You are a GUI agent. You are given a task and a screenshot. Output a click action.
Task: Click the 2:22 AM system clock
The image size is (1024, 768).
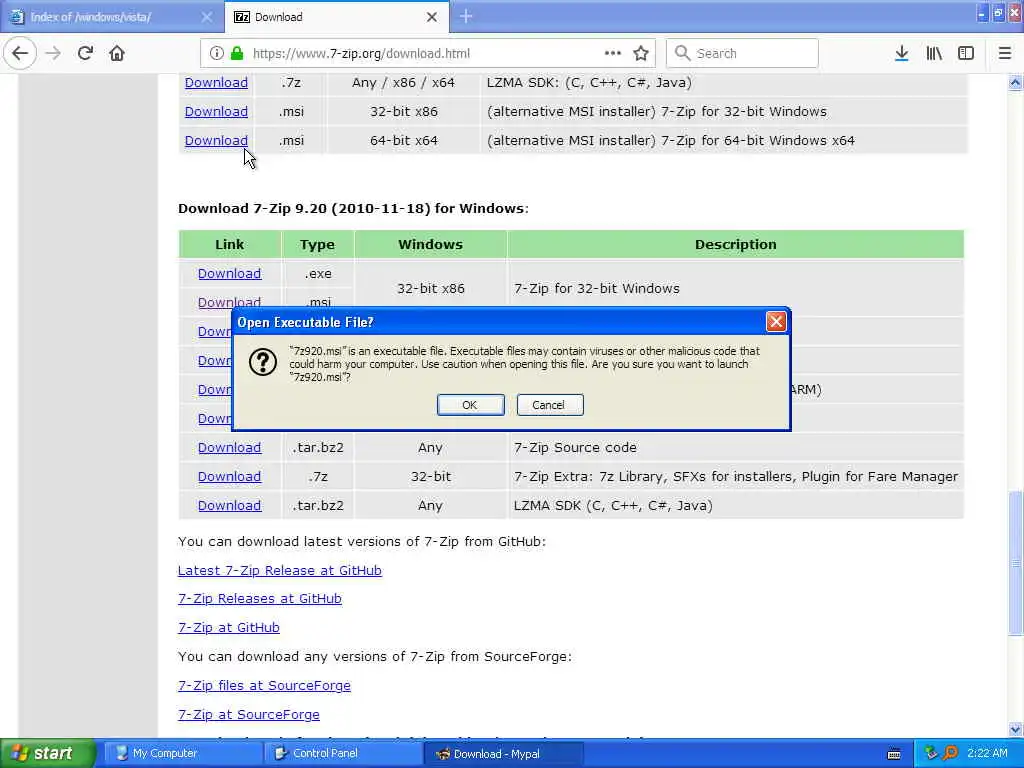[x=987, y=753]
